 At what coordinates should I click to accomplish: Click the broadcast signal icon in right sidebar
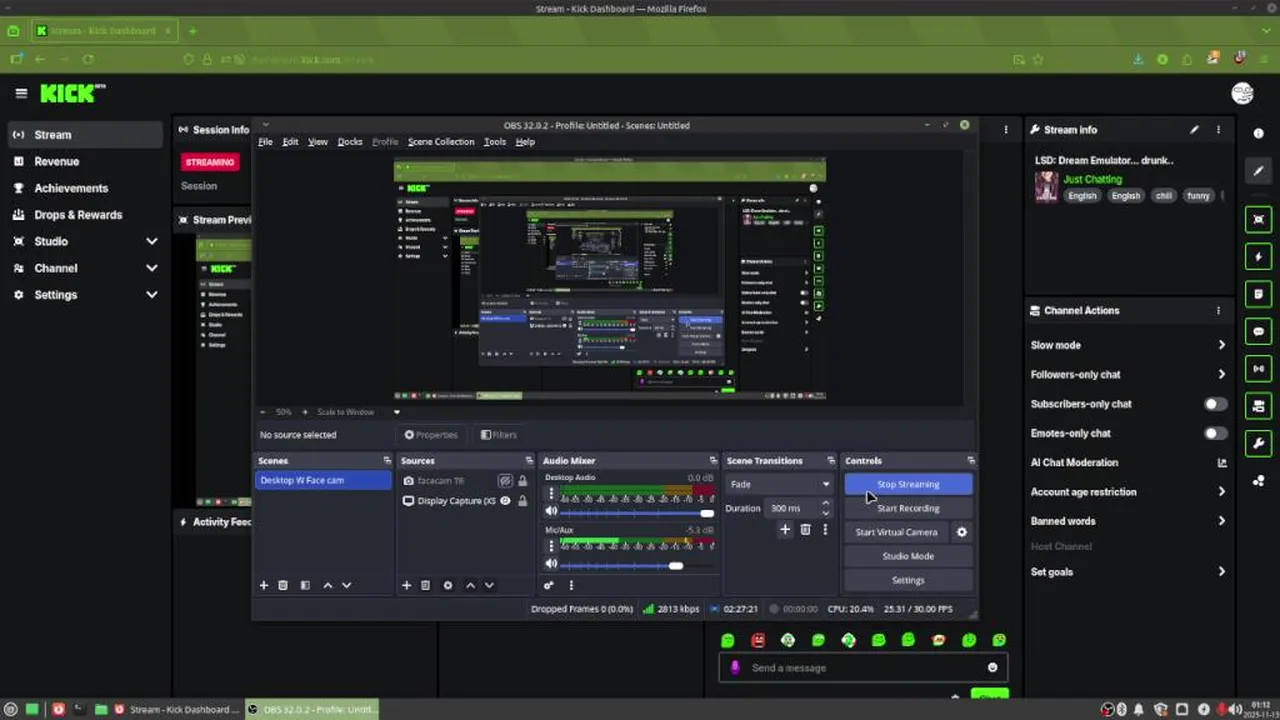tap(1258, 368)
